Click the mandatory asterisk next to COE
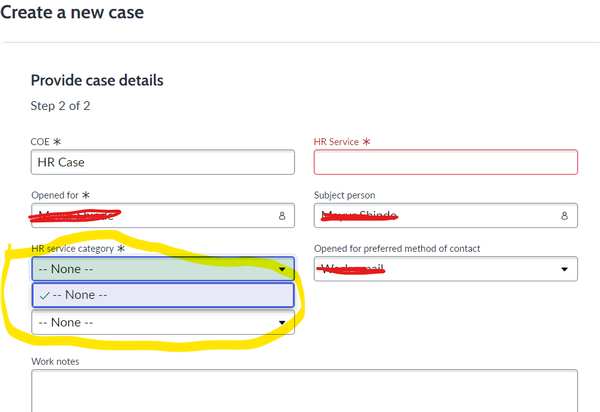600x412 pixels. tap(57, 142)
